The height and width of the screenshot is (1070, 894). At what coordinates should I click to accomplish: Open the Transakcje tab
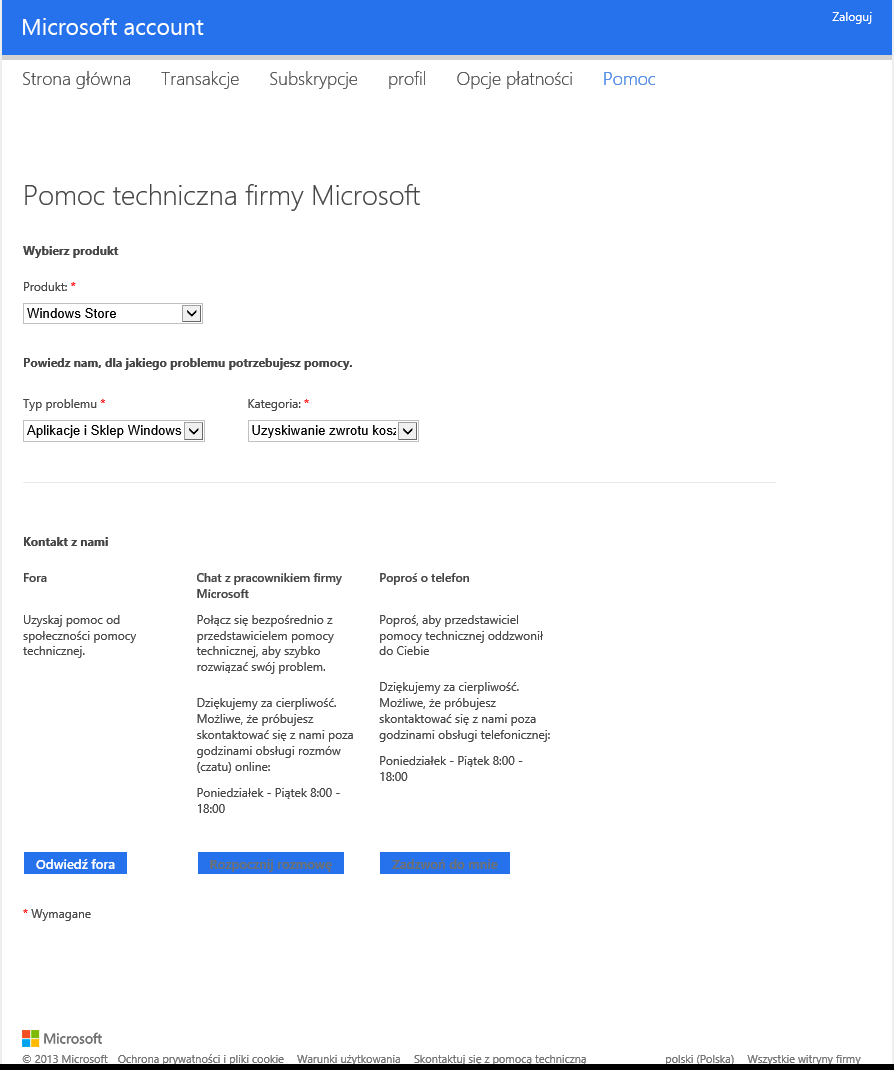[200, 79]
